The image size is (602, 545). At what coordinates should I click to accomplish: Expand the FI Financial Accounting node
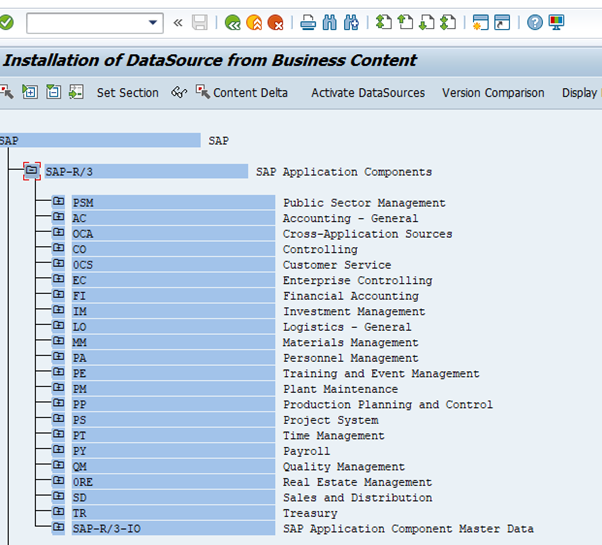pyautogui.click(x=58, y=294)
